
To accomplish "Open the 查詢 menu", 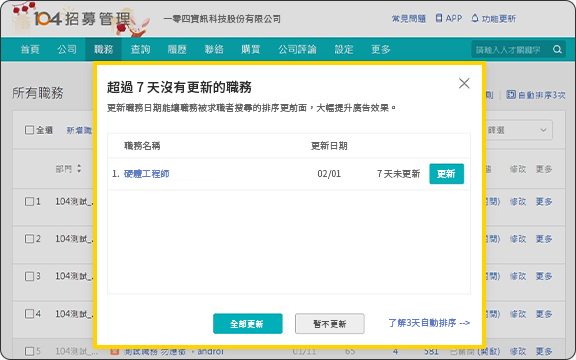I will [140, 49].
